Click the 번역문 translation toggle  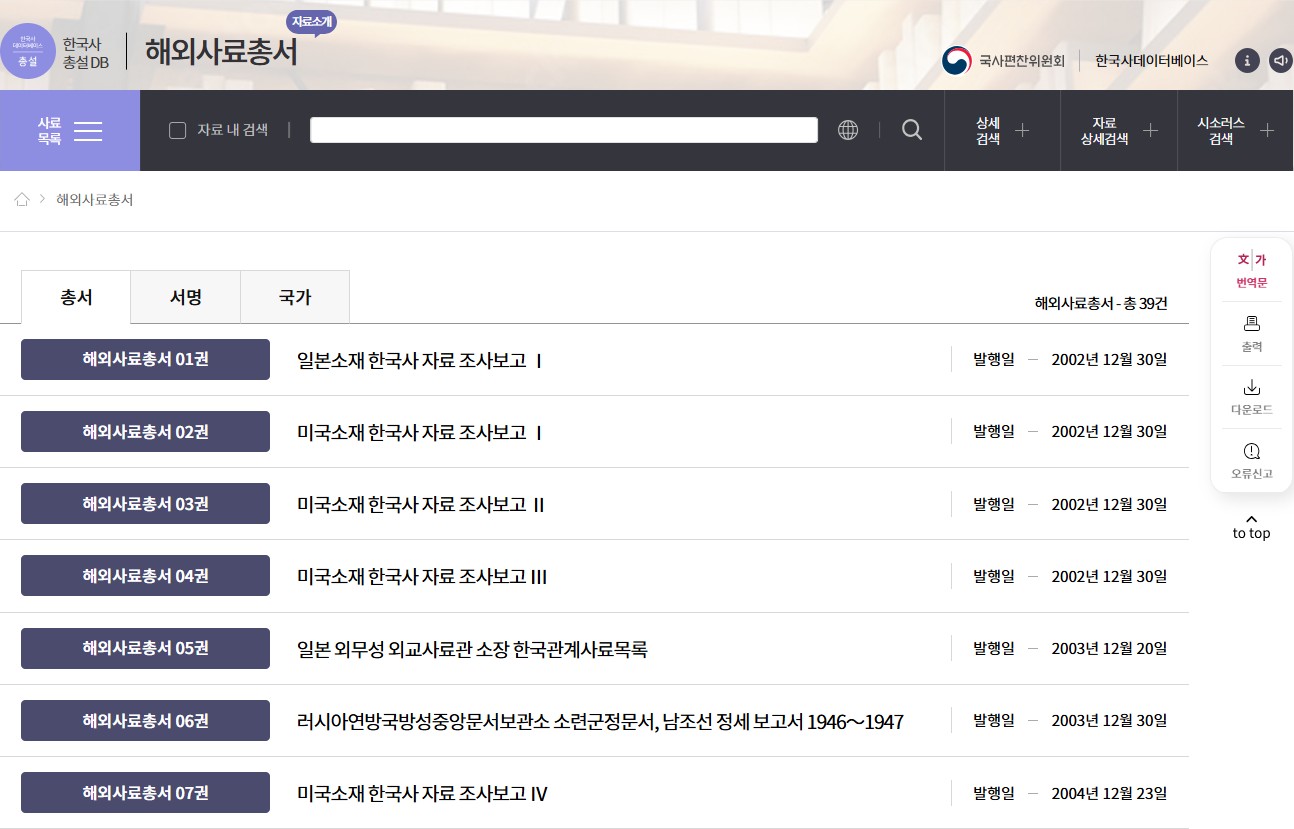click(x=1251, y=270)
